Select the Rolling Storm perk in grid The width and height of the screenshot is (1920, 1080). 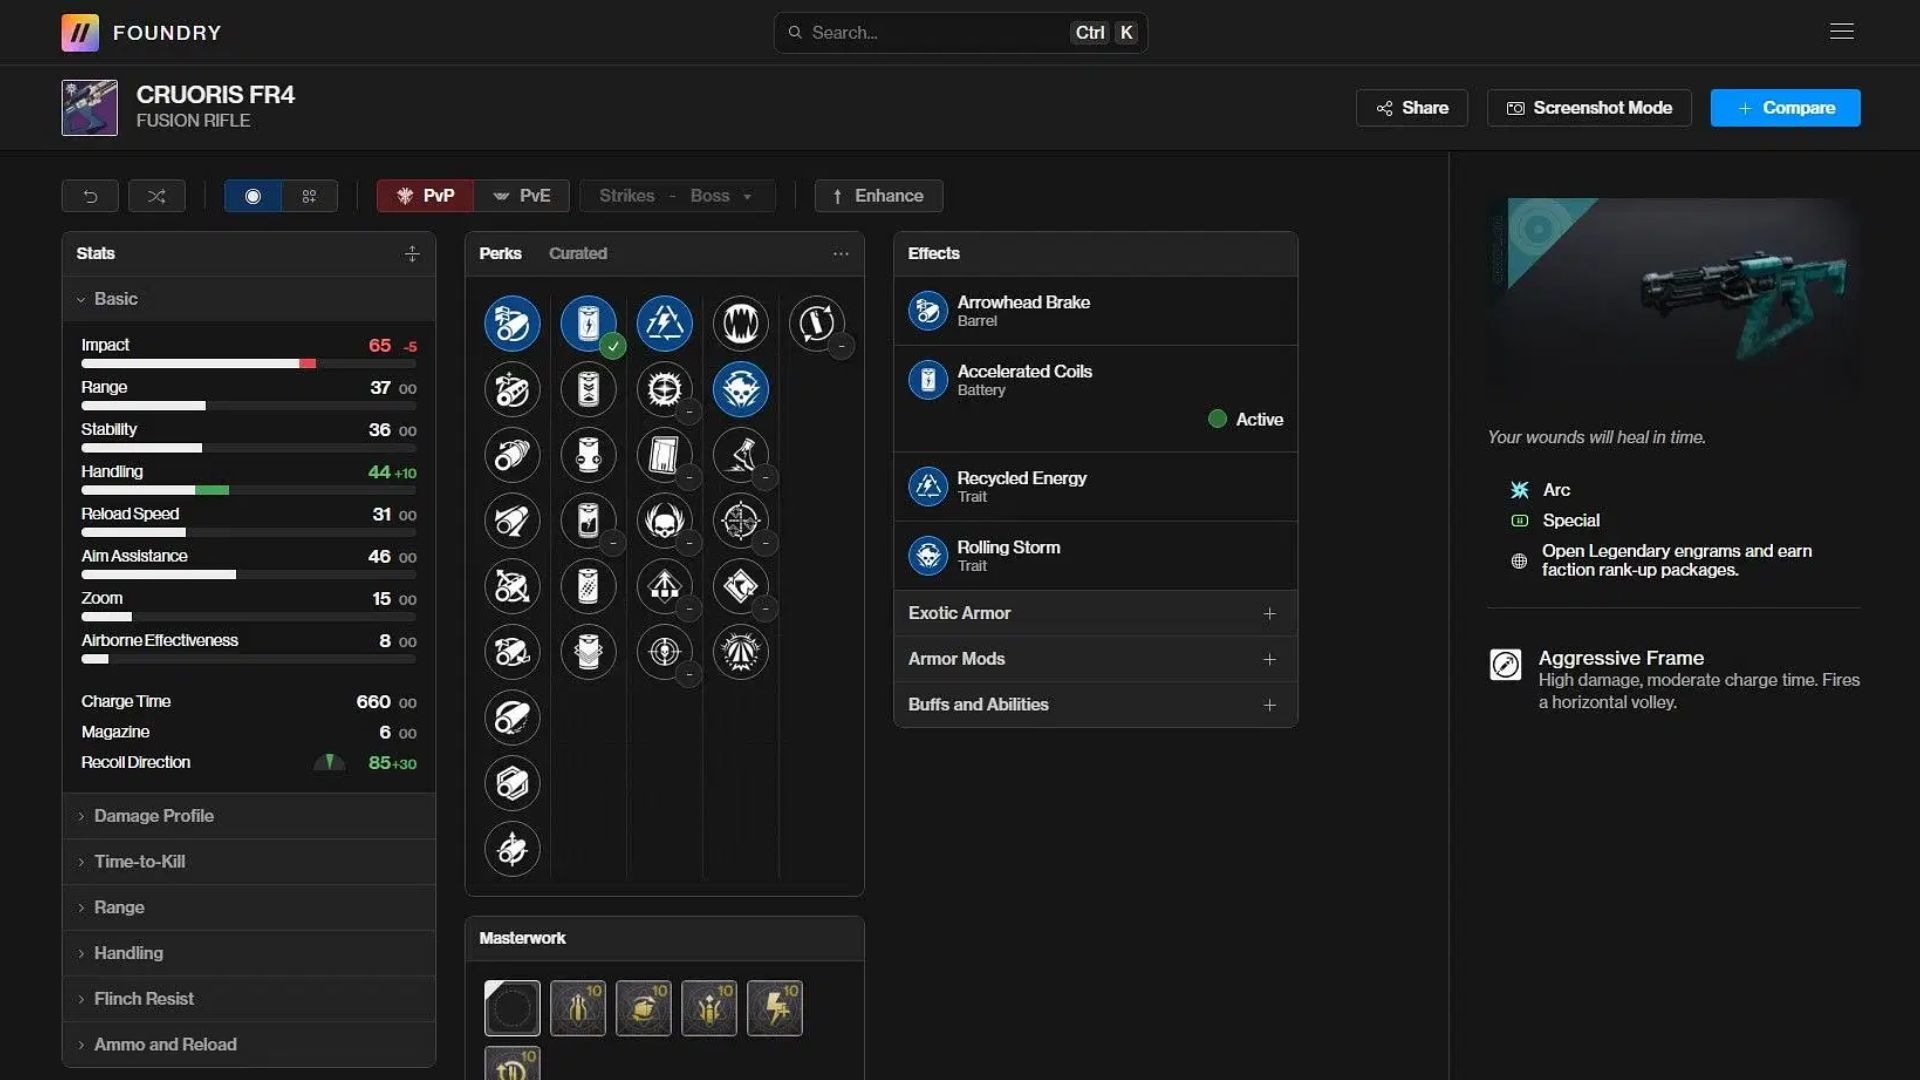coord(740,389)
